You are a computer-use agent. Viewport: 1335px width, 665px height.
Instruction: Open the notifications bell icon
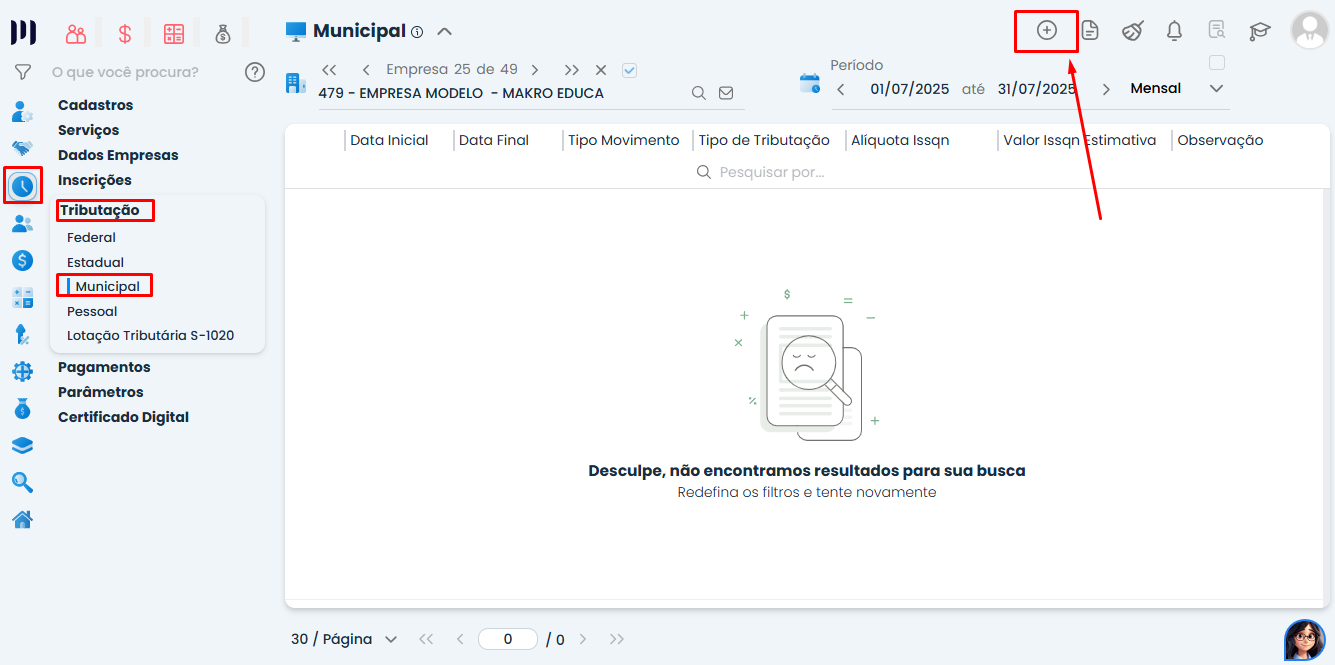pos(1174,31)
